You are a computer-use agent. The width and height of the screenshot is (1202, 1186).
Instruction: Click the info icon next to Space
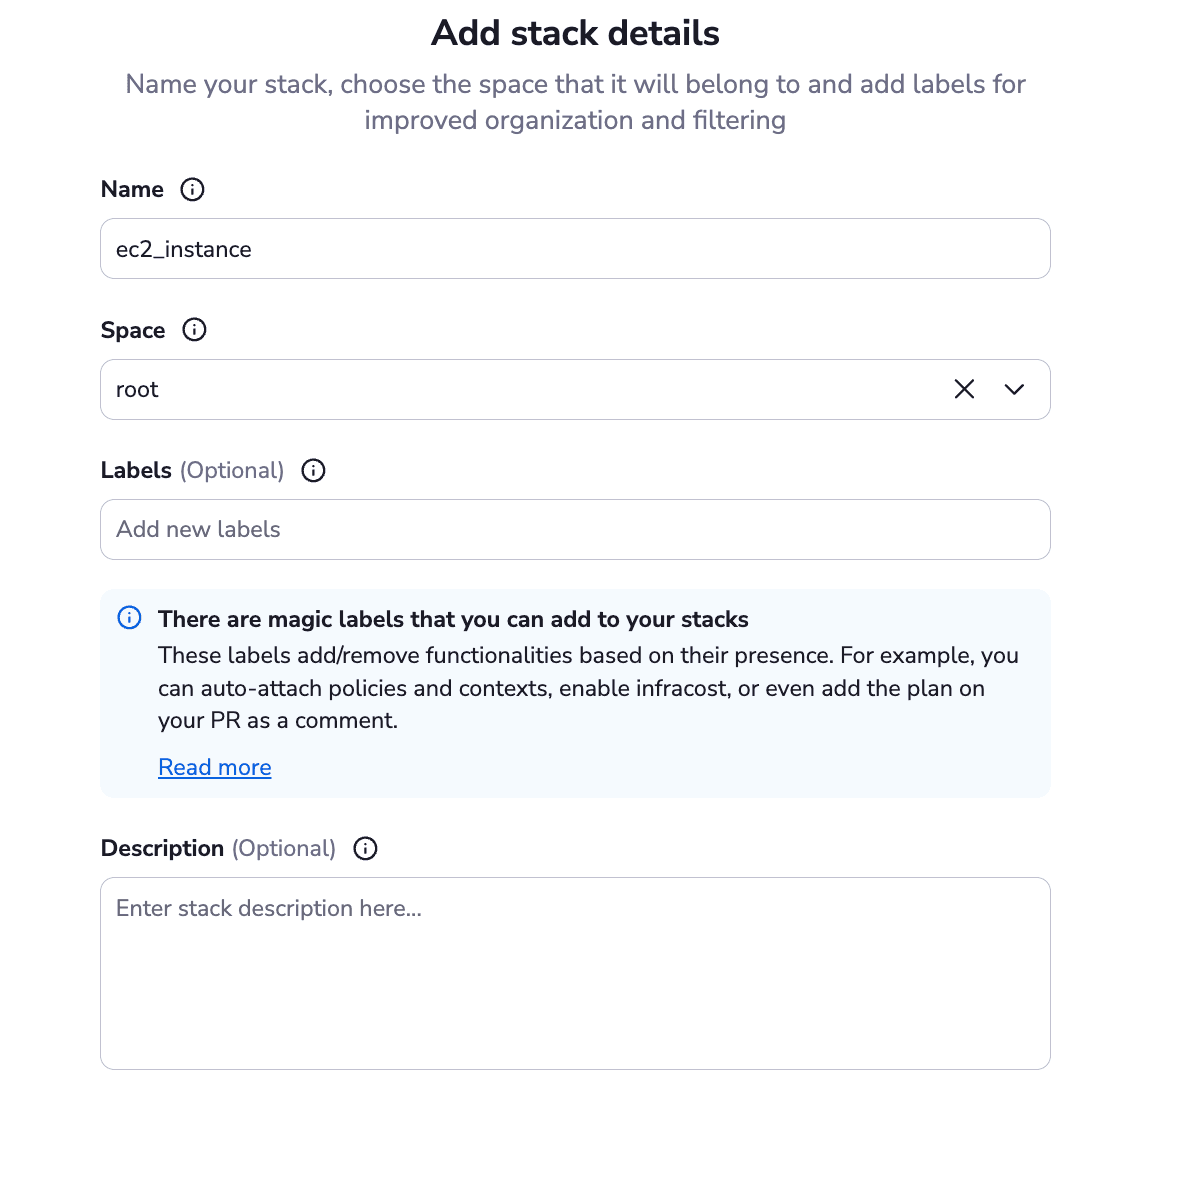194,330
